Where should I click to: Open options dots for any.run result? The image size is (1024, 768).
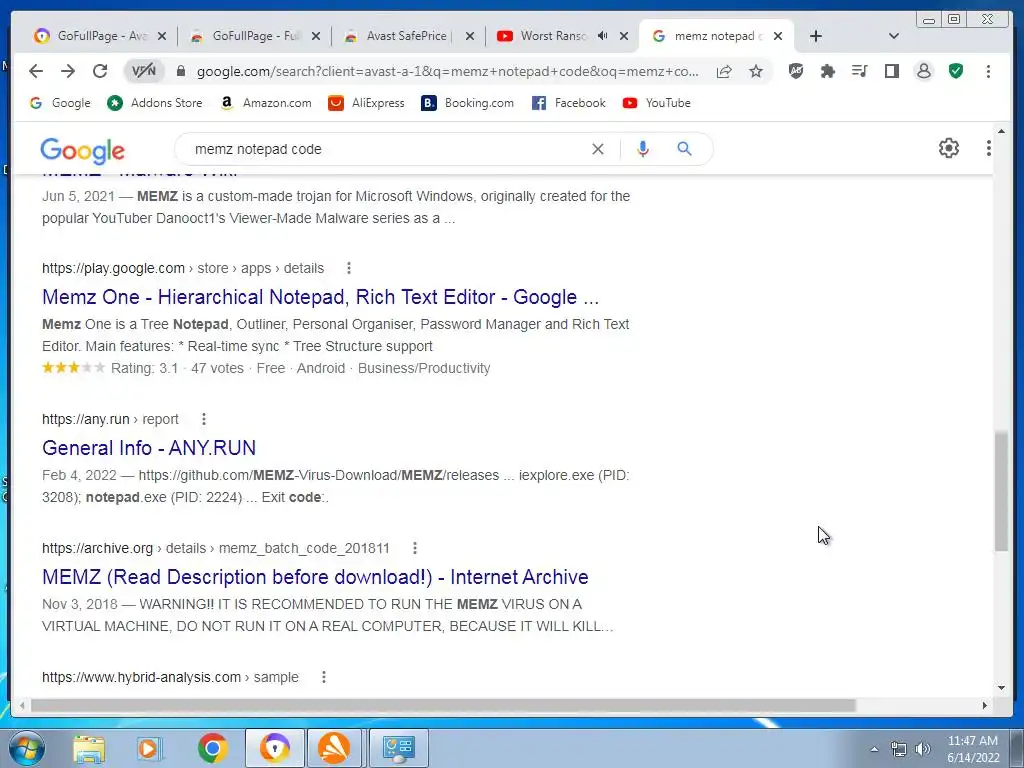tap(204, 419)
